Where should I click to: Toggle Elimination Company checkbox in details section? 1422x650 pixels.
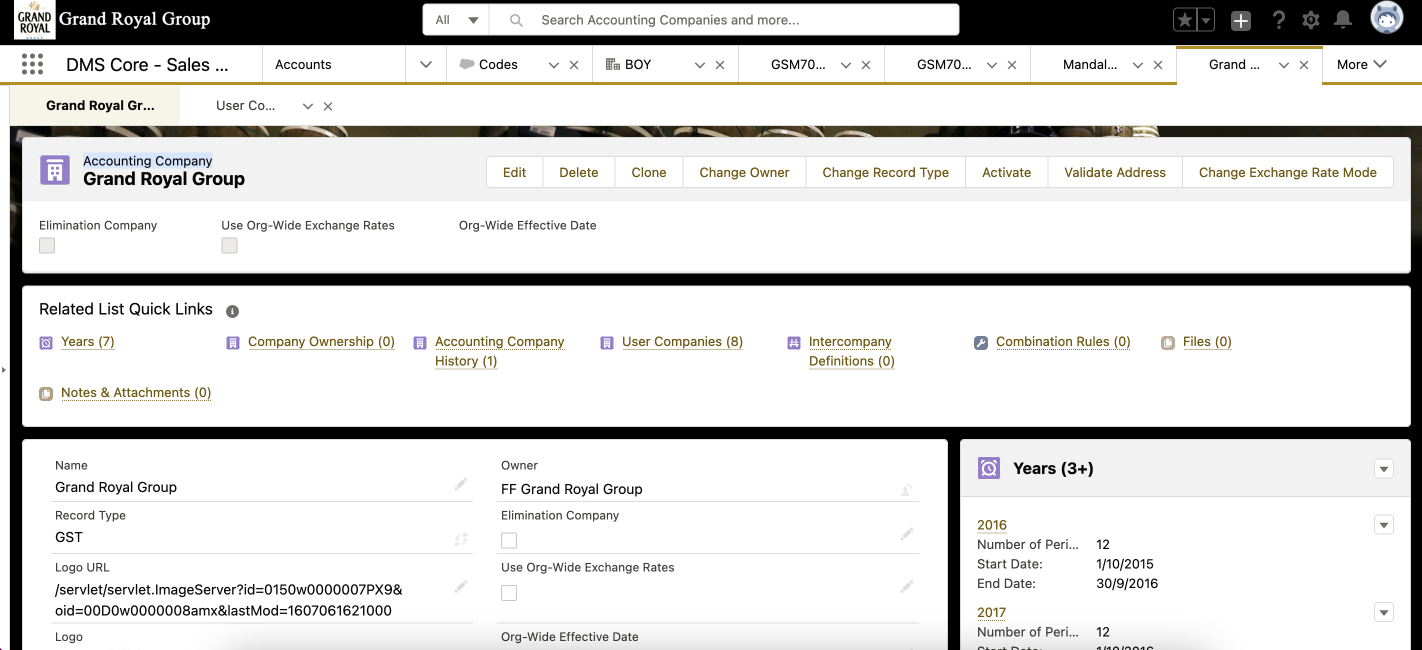pos(509,541)
